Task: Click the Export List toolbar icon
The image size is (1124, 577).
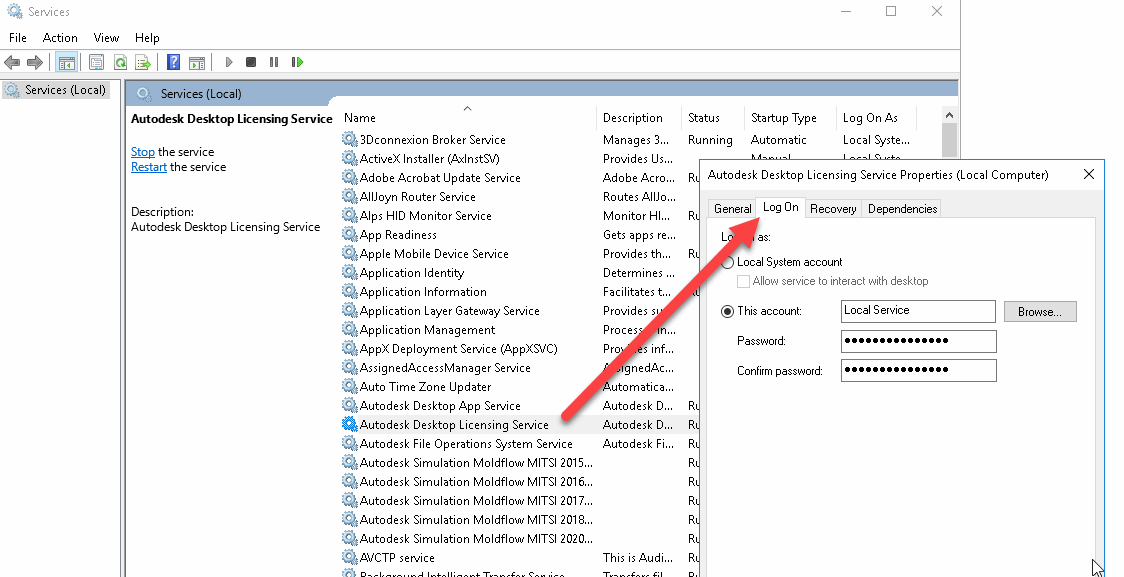Action: coord(143,62)
